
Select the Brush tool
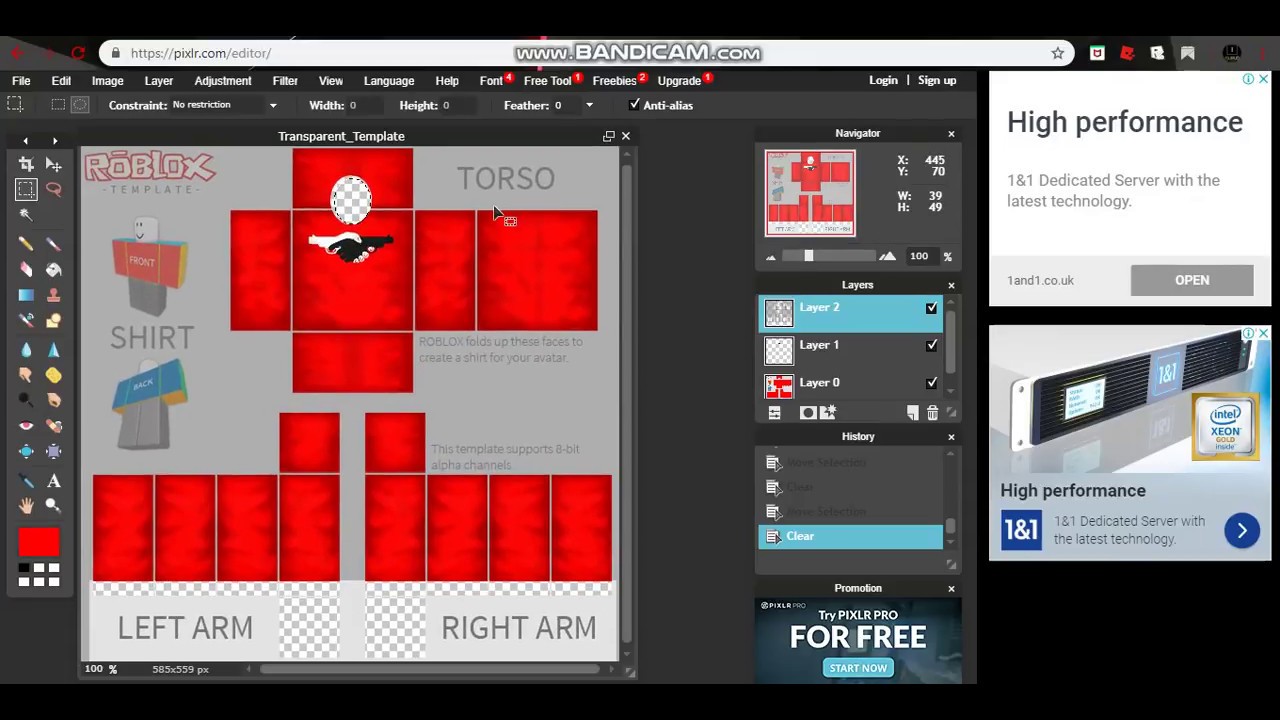click(54, 244)
